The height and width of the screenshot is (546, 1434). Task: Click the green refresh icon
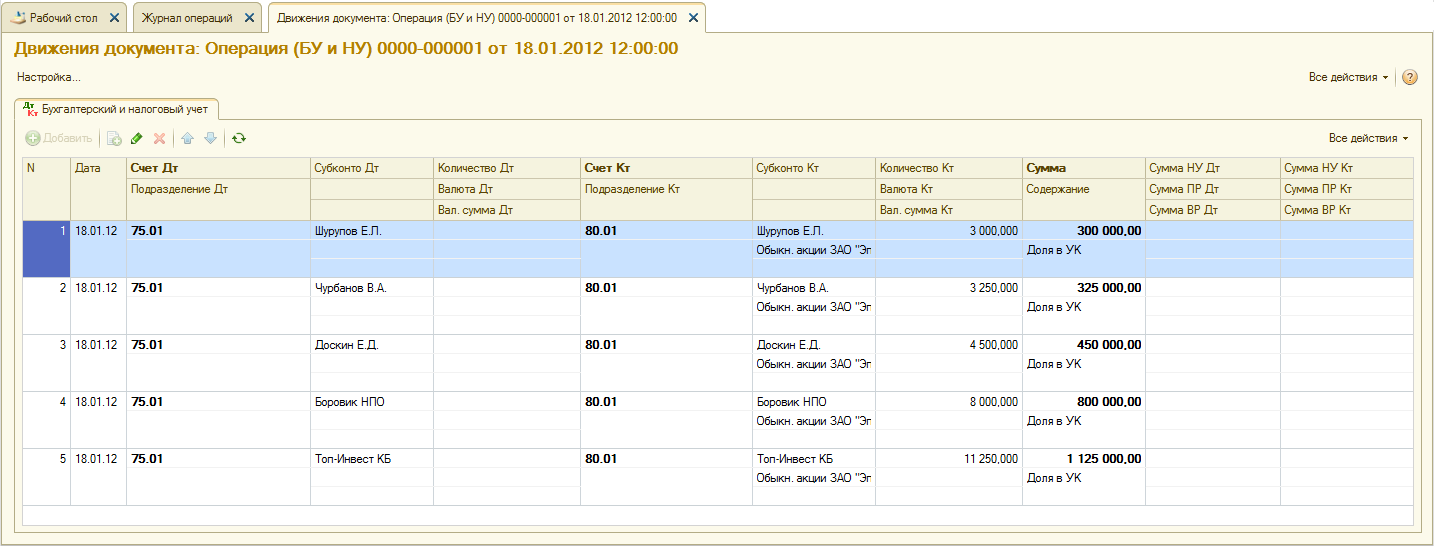click(238, 138)
